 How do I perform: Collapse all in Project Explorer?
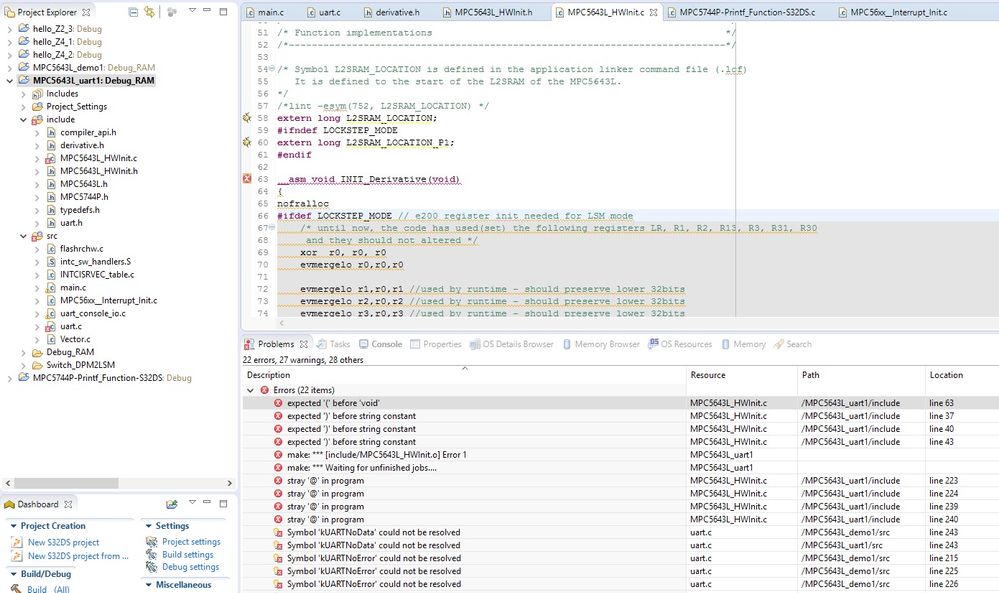click(x=133, y=11)
